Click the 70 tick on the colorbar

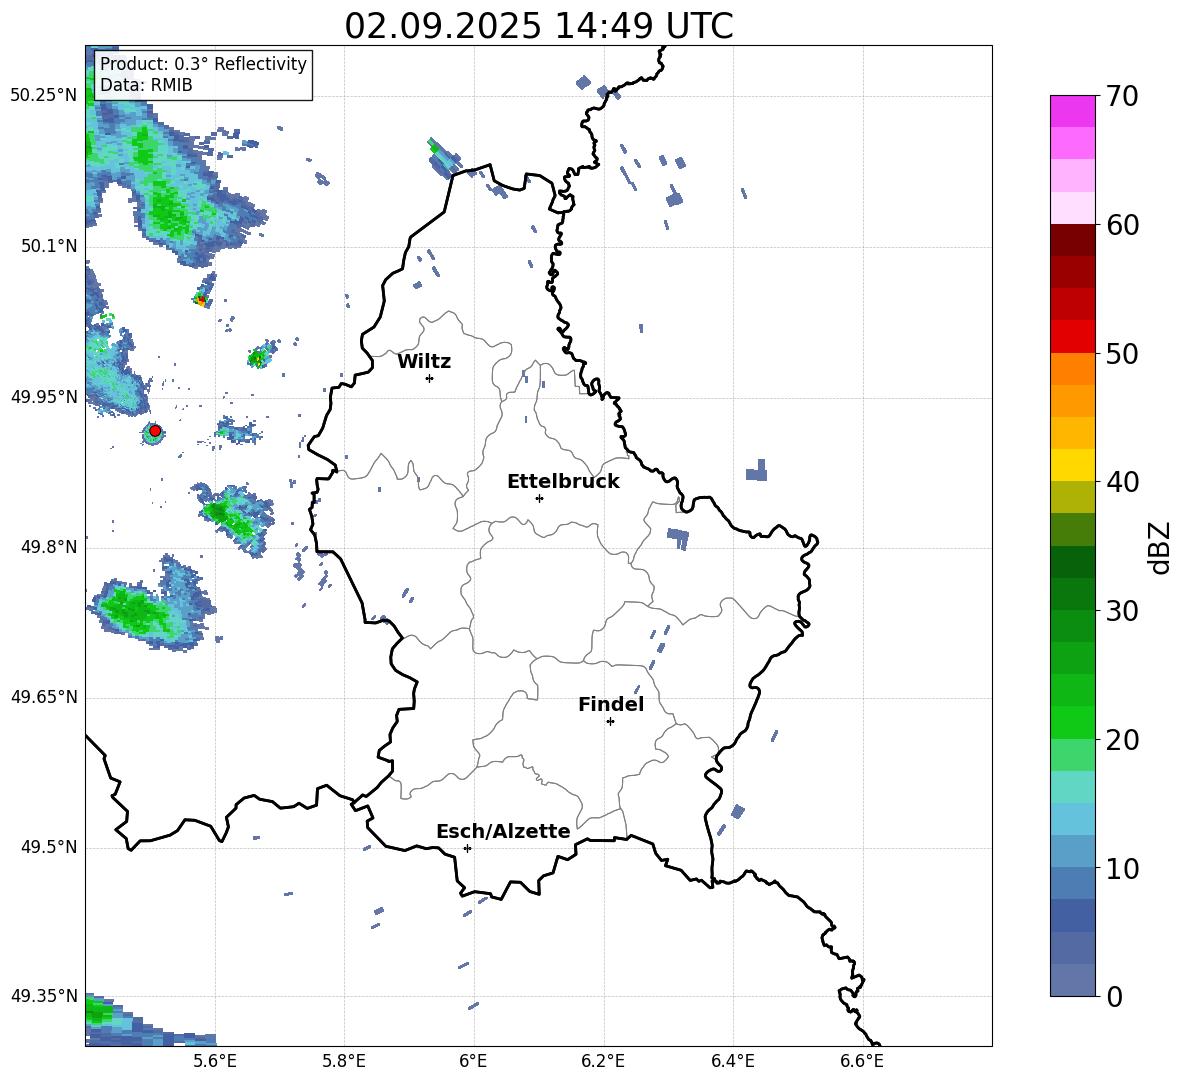[x=1122, y=96]
